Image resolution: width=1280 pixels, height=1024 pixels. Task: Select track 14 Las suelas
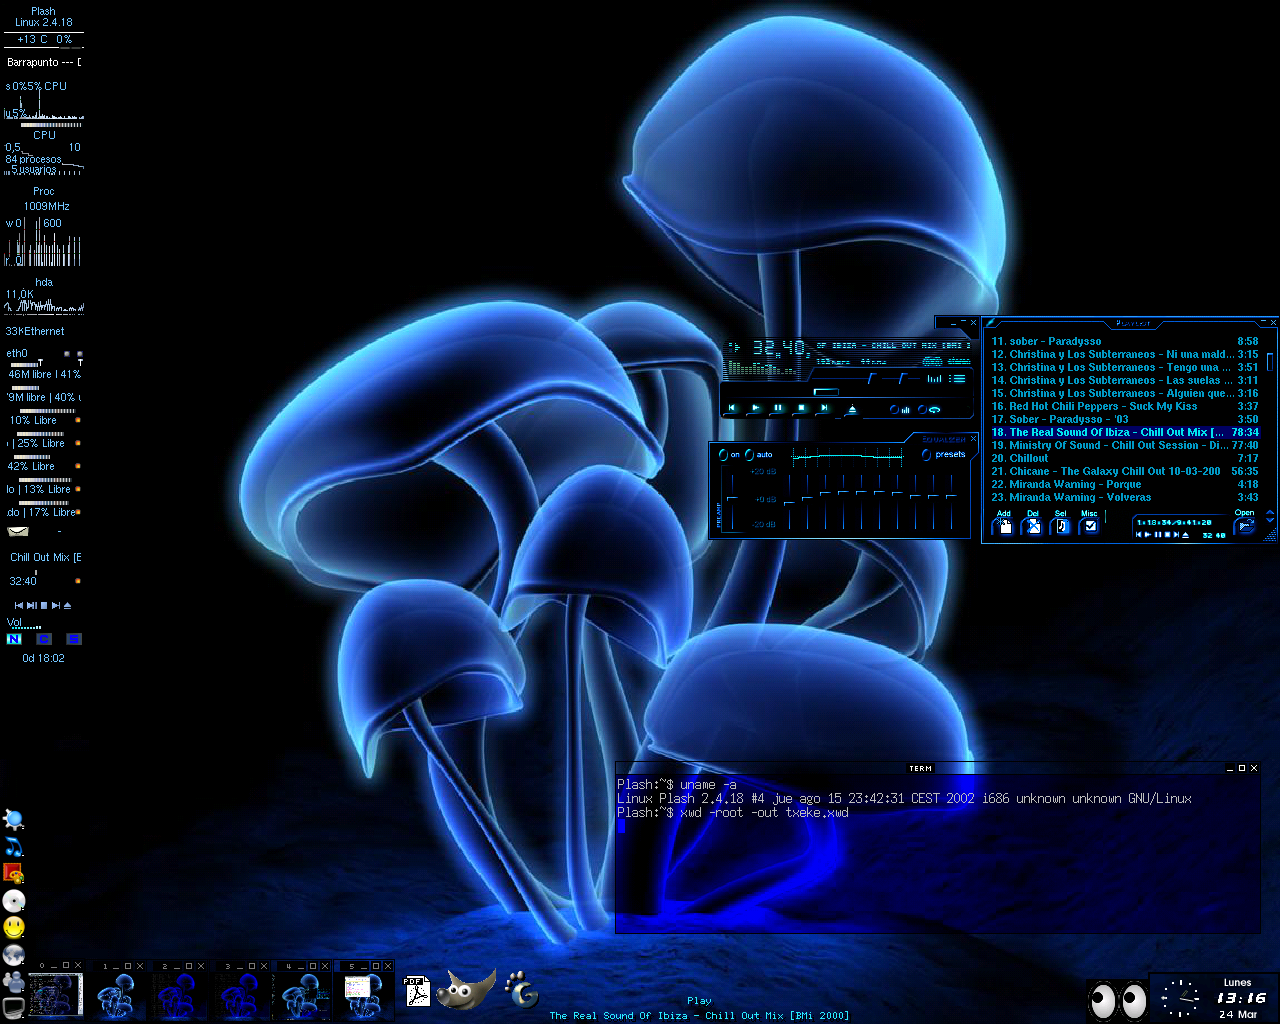coord(1125,380)
